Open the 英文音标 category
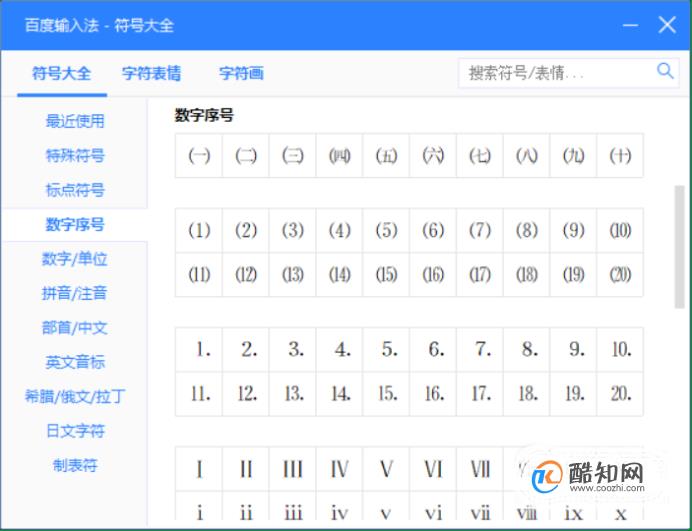 click(x=75, y=362)
